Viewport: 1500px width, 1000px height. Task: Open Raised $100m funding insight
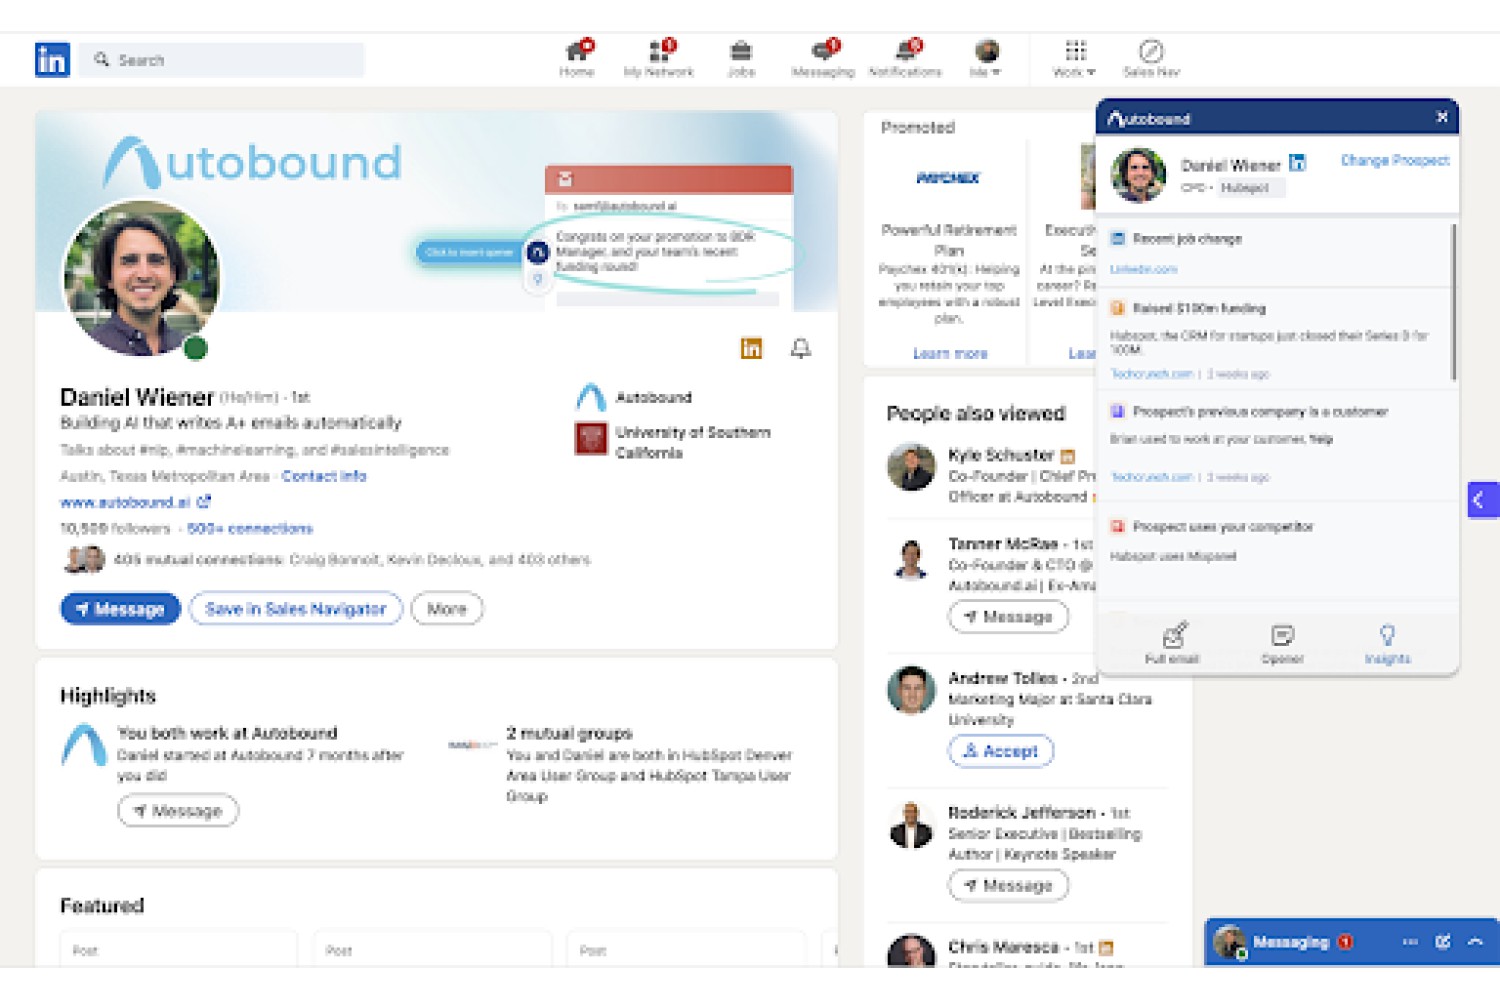1199,308
